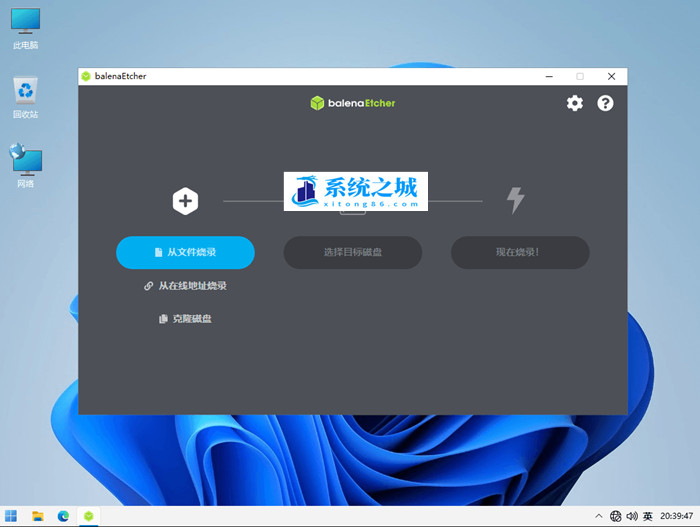Switch the 英 input method indicator
Image resolution: width=700 pixels, height=527 pixels.
(648, 516)
